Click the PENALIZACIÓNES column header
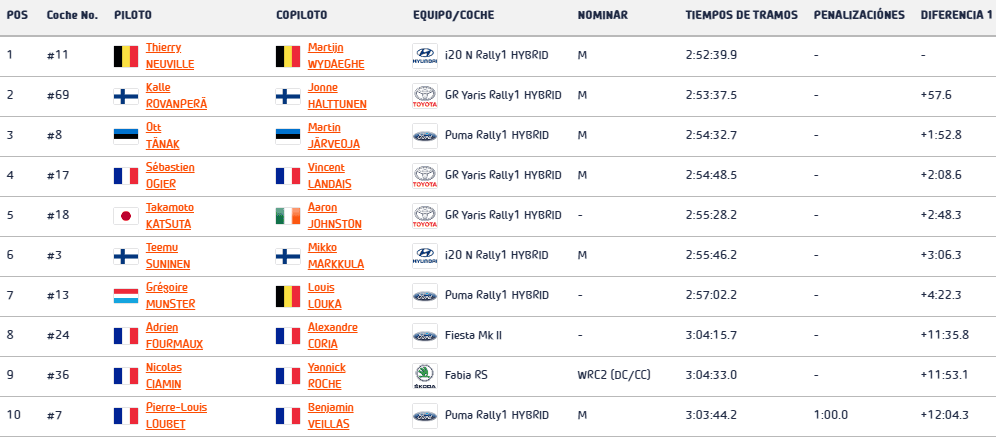This screenshot has width=996, height=438. click(859, 15)
